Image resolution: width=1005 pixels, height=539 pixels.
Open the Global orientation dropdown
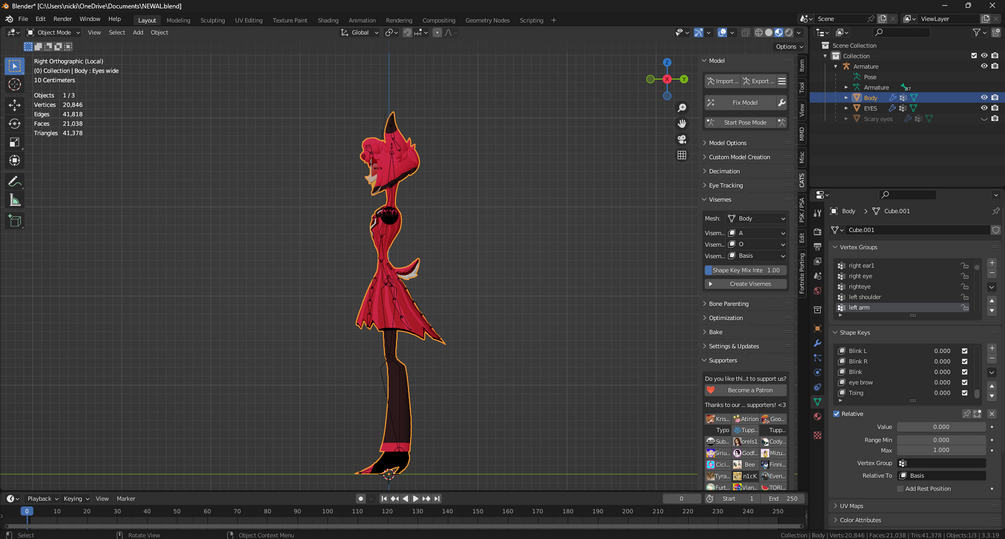tap(360, 33)
